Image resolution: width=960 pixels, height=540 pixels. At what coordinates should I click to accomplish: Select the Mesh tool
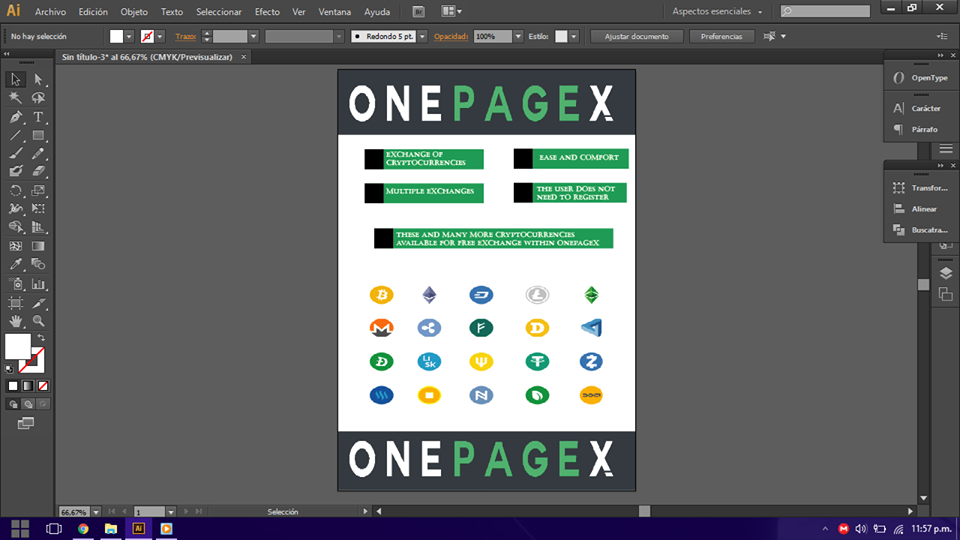[15, 246]
